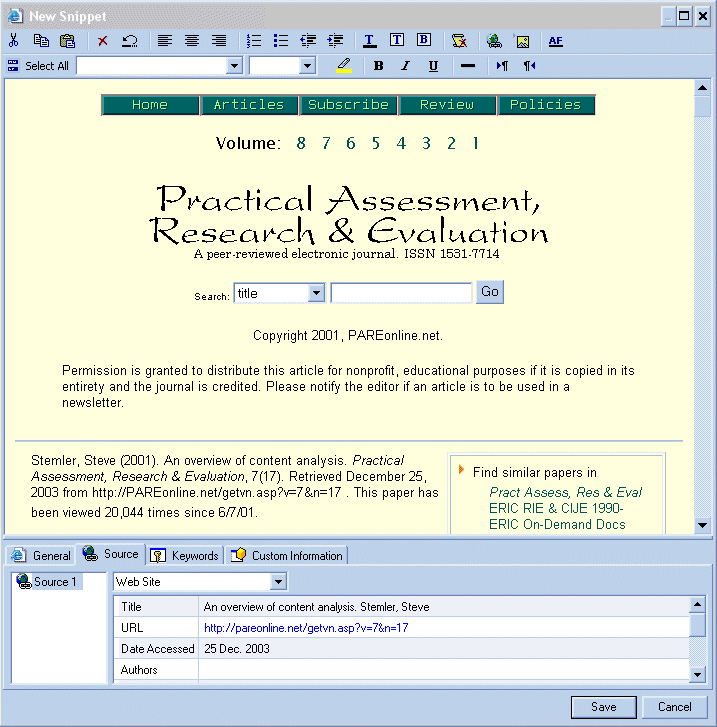Maximize the New Snippet window
This screenshot has height=727, width=717.
pyautogui.click(x=684, y=16)
